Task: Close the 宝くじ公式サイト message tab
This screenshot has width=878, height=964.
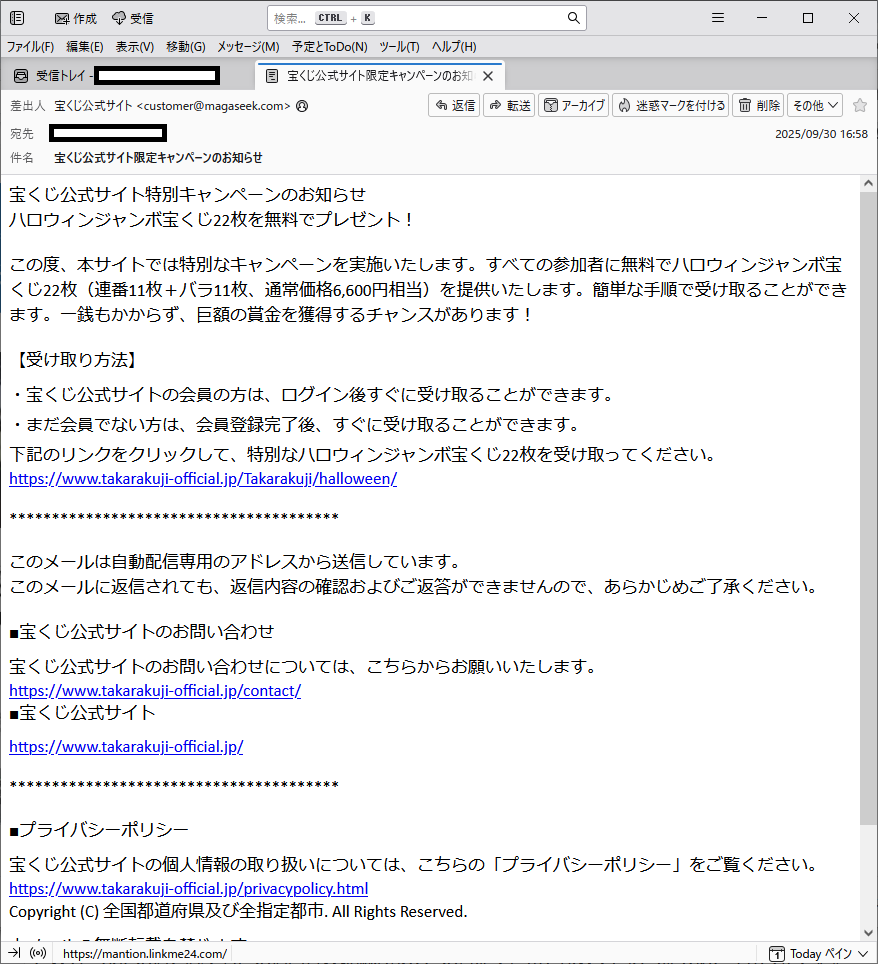Action: click(x=488, y=76)
